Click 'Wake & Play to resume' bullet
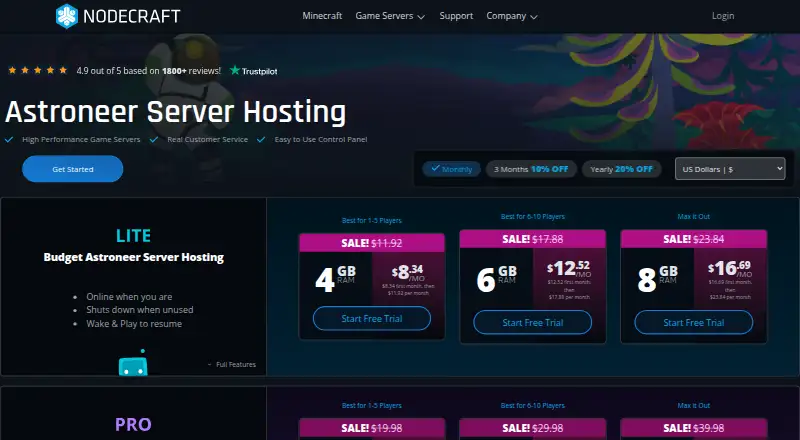This screenshot has height=440, width=800. (134, 324)
